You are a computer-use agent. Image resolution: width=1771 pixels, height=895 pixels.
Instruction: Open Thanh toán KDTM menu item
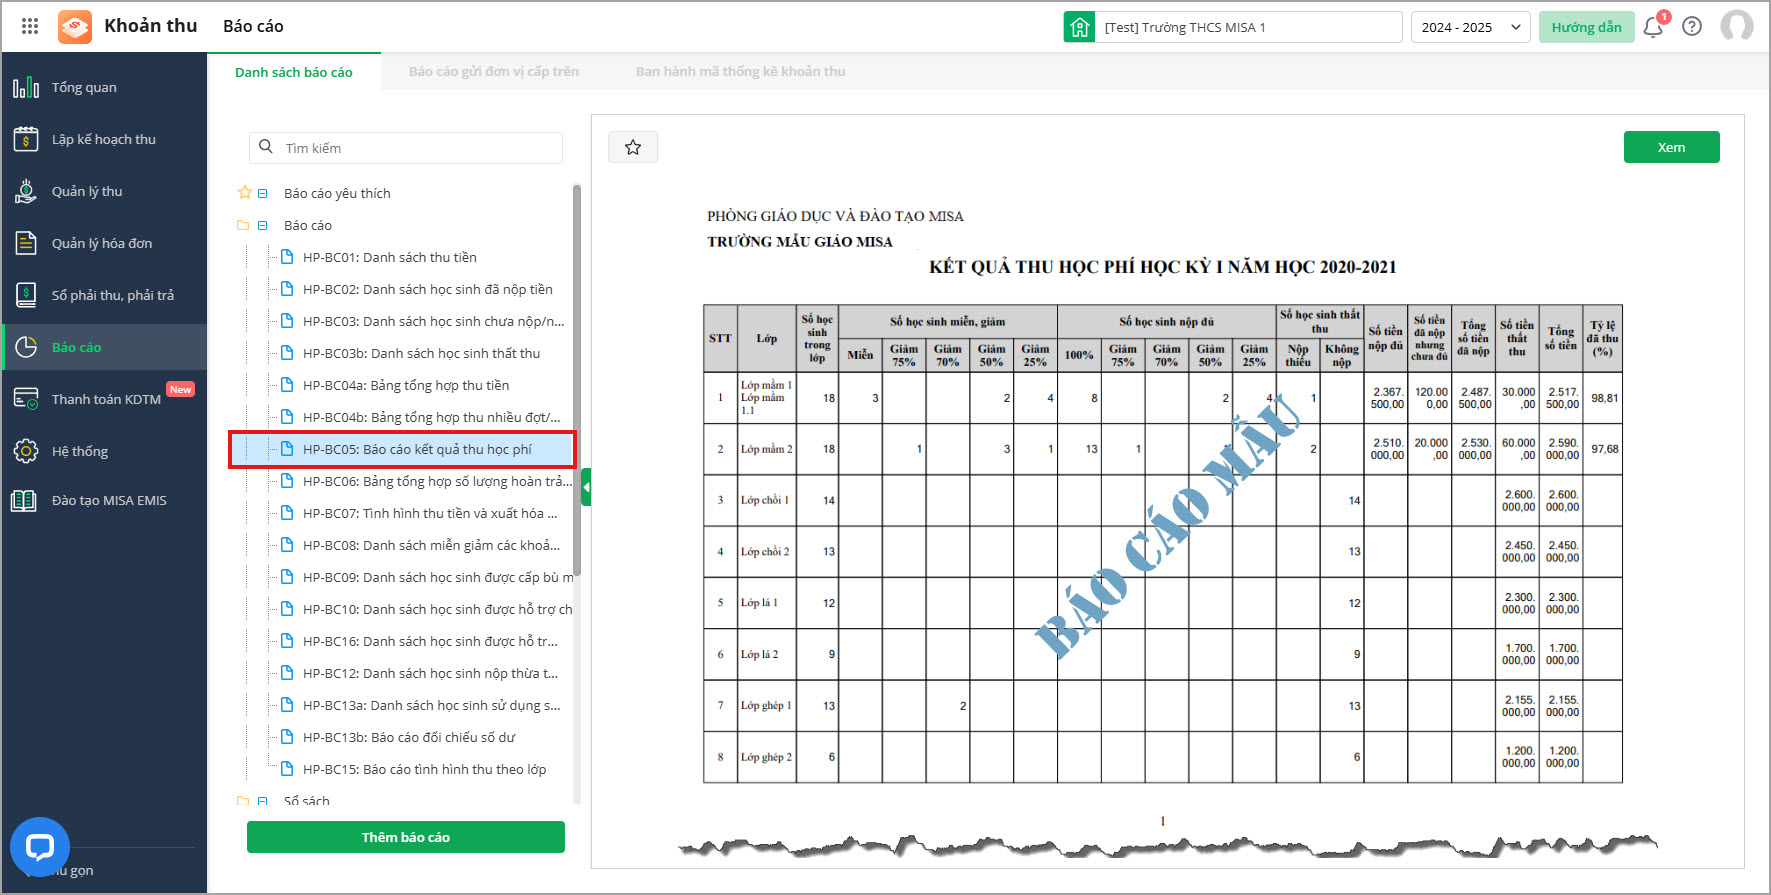pyautogui.click(x=104, y=399)
